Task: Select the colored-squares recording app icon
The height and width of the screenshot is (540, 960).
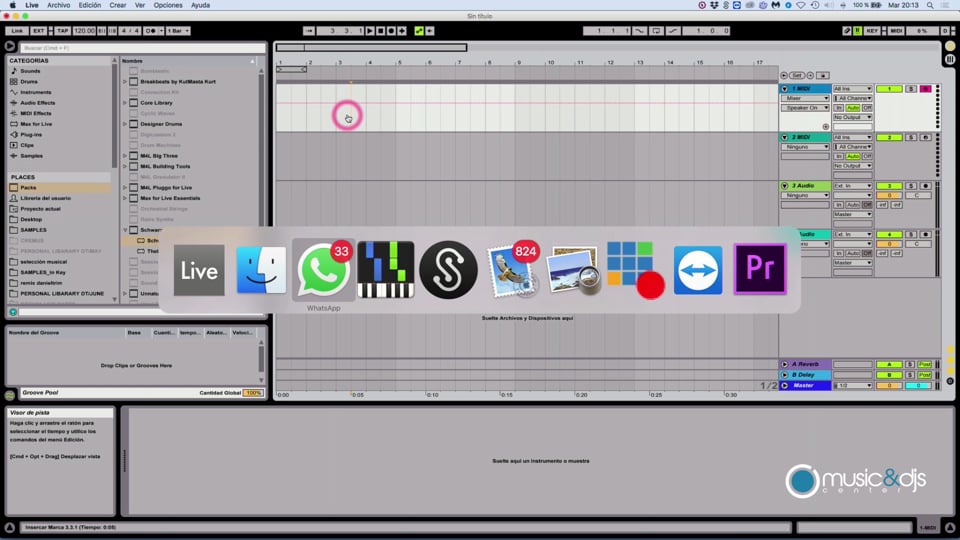Action: point(636,270)
